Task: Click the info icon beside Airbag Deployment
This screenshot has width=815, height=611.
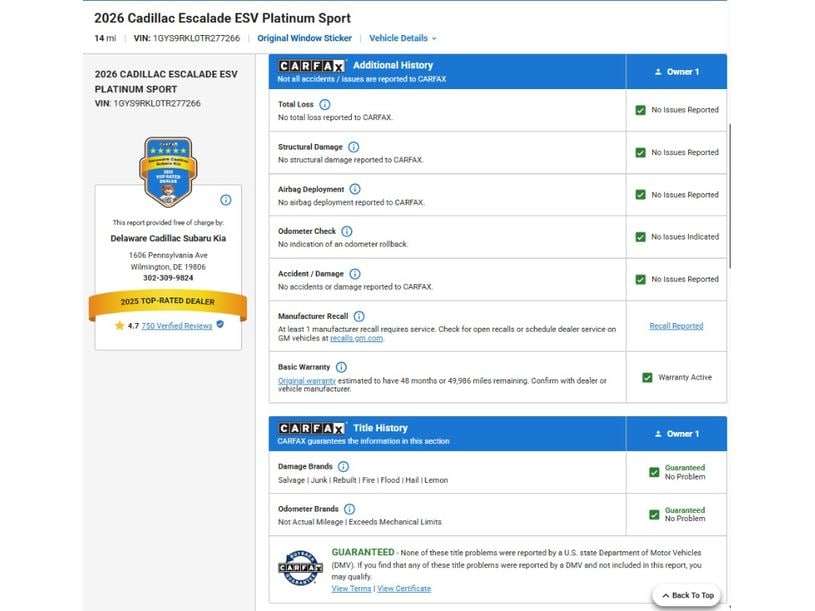Action: [355, 189]
